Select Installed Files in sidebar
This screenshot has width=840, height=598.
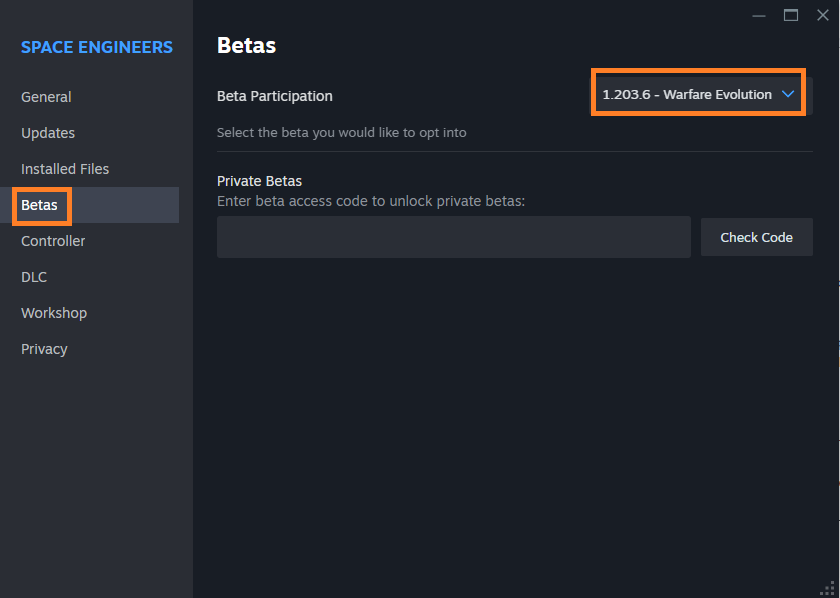pyautogui.click(x=65, y=169)
